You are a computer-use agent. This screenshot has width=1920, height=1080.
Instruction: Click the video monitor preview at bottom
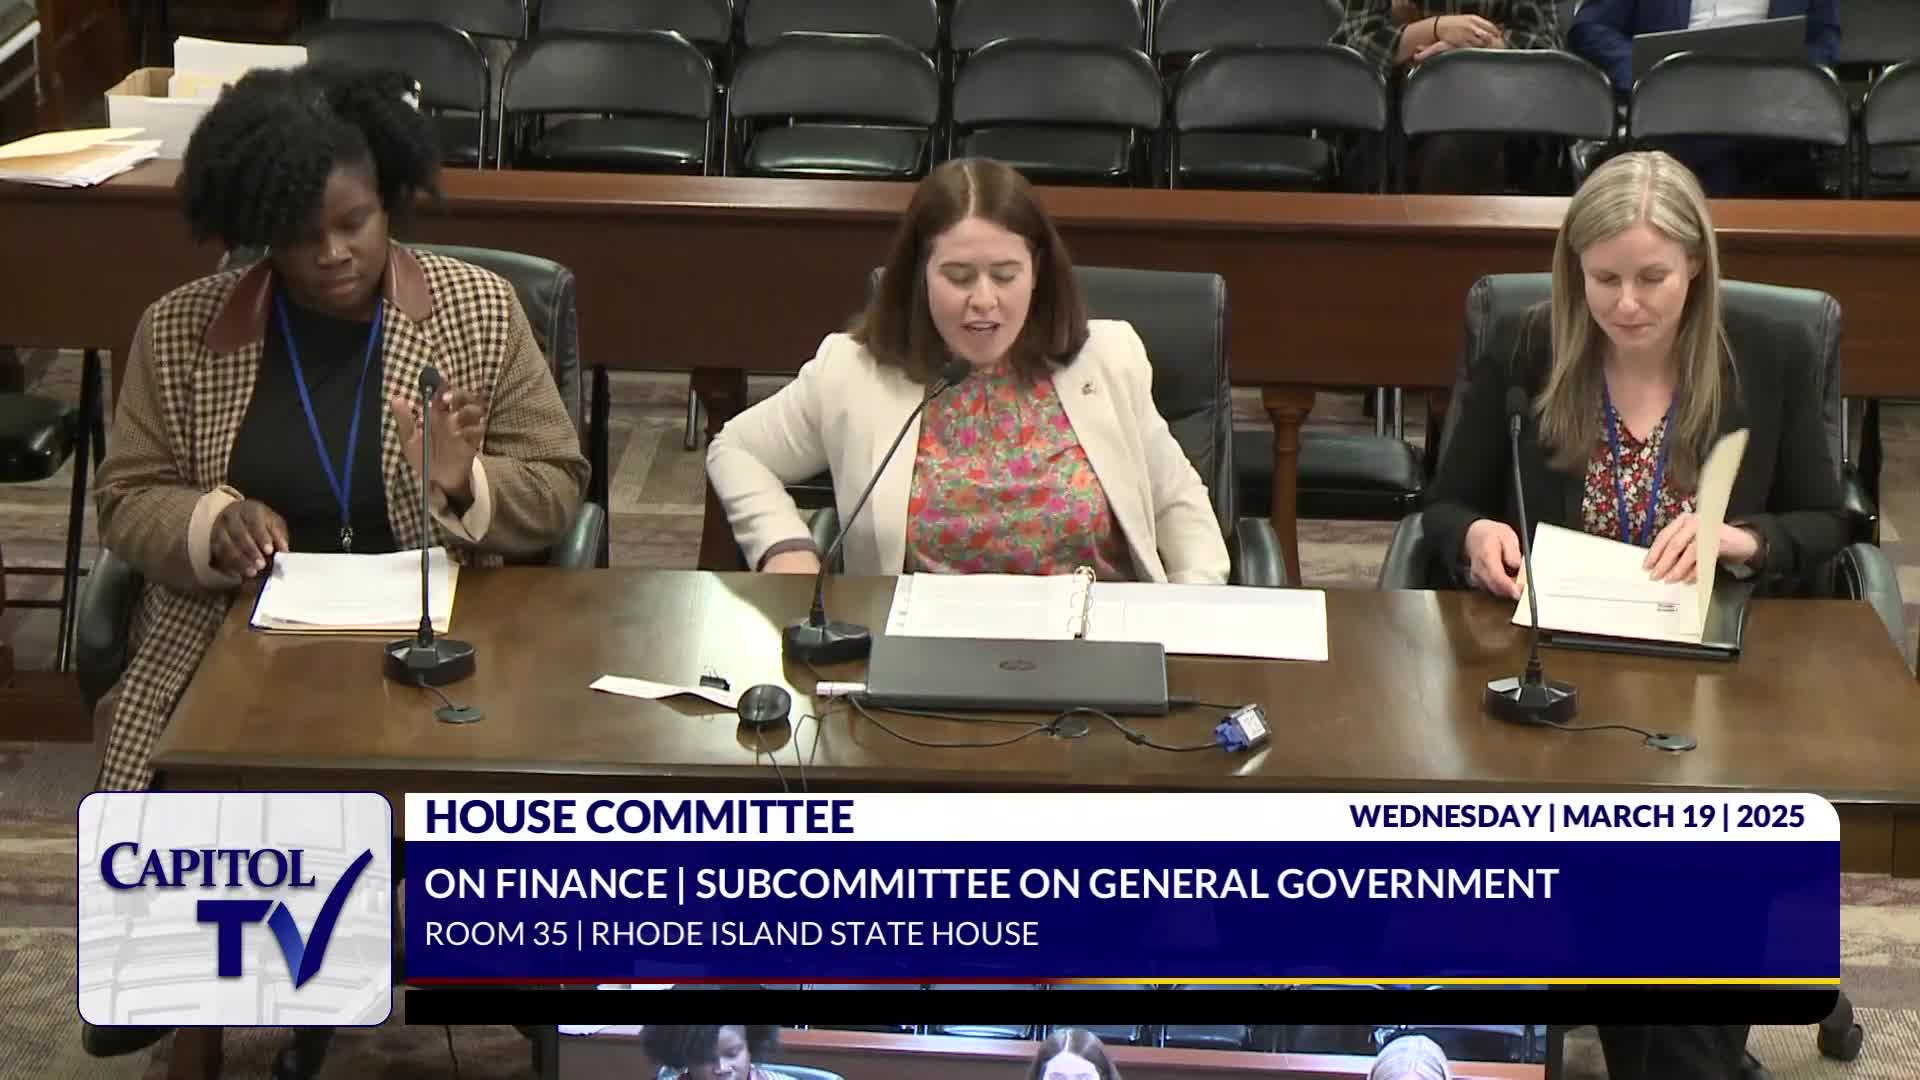click(1050, 1053)
